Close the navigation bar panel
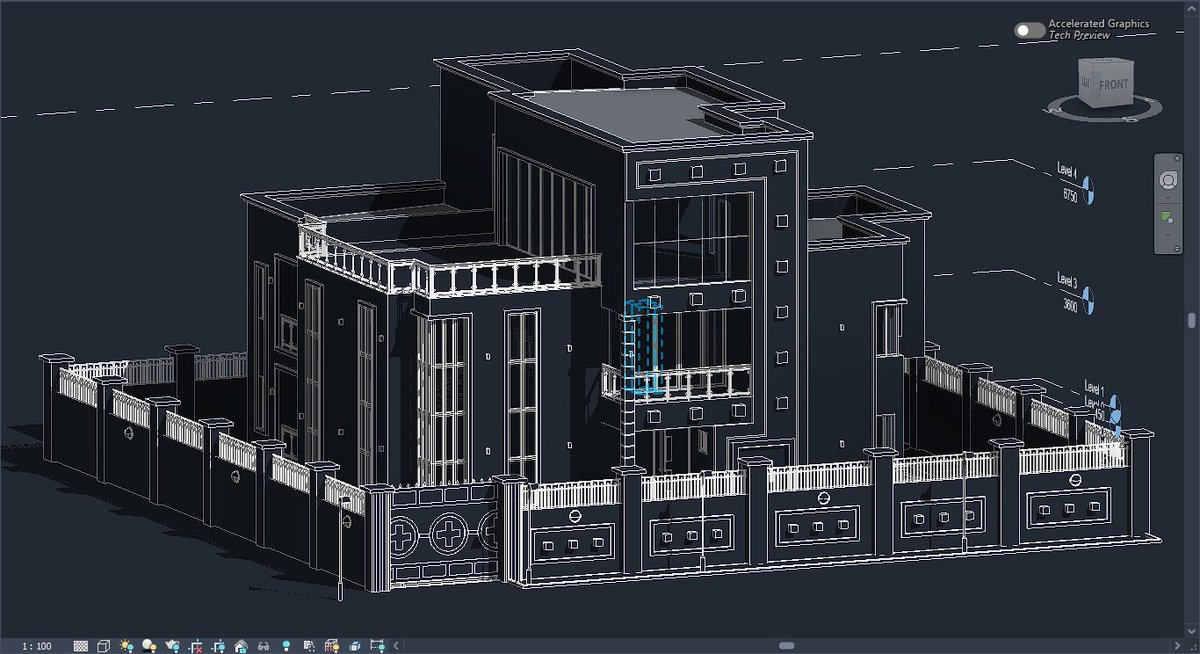The image size is (1200, 654). (x=1177, y=158)
